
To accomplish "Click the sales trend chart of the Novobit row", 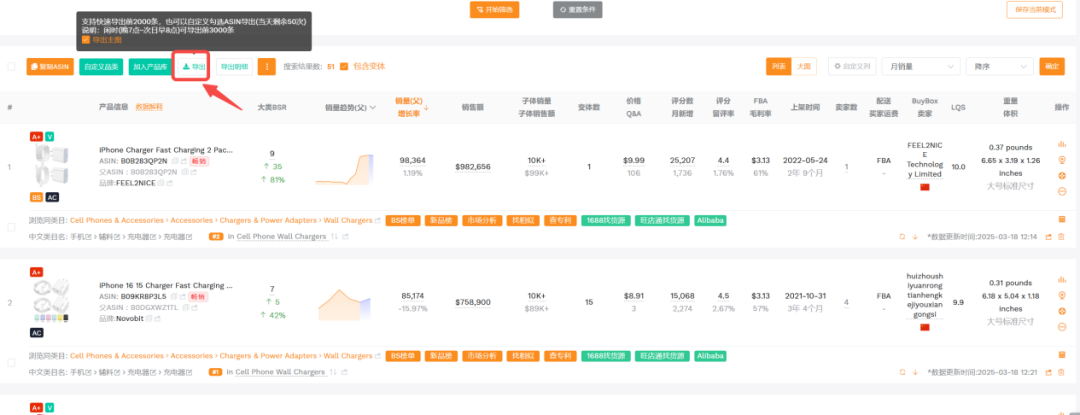I will 344,304.
